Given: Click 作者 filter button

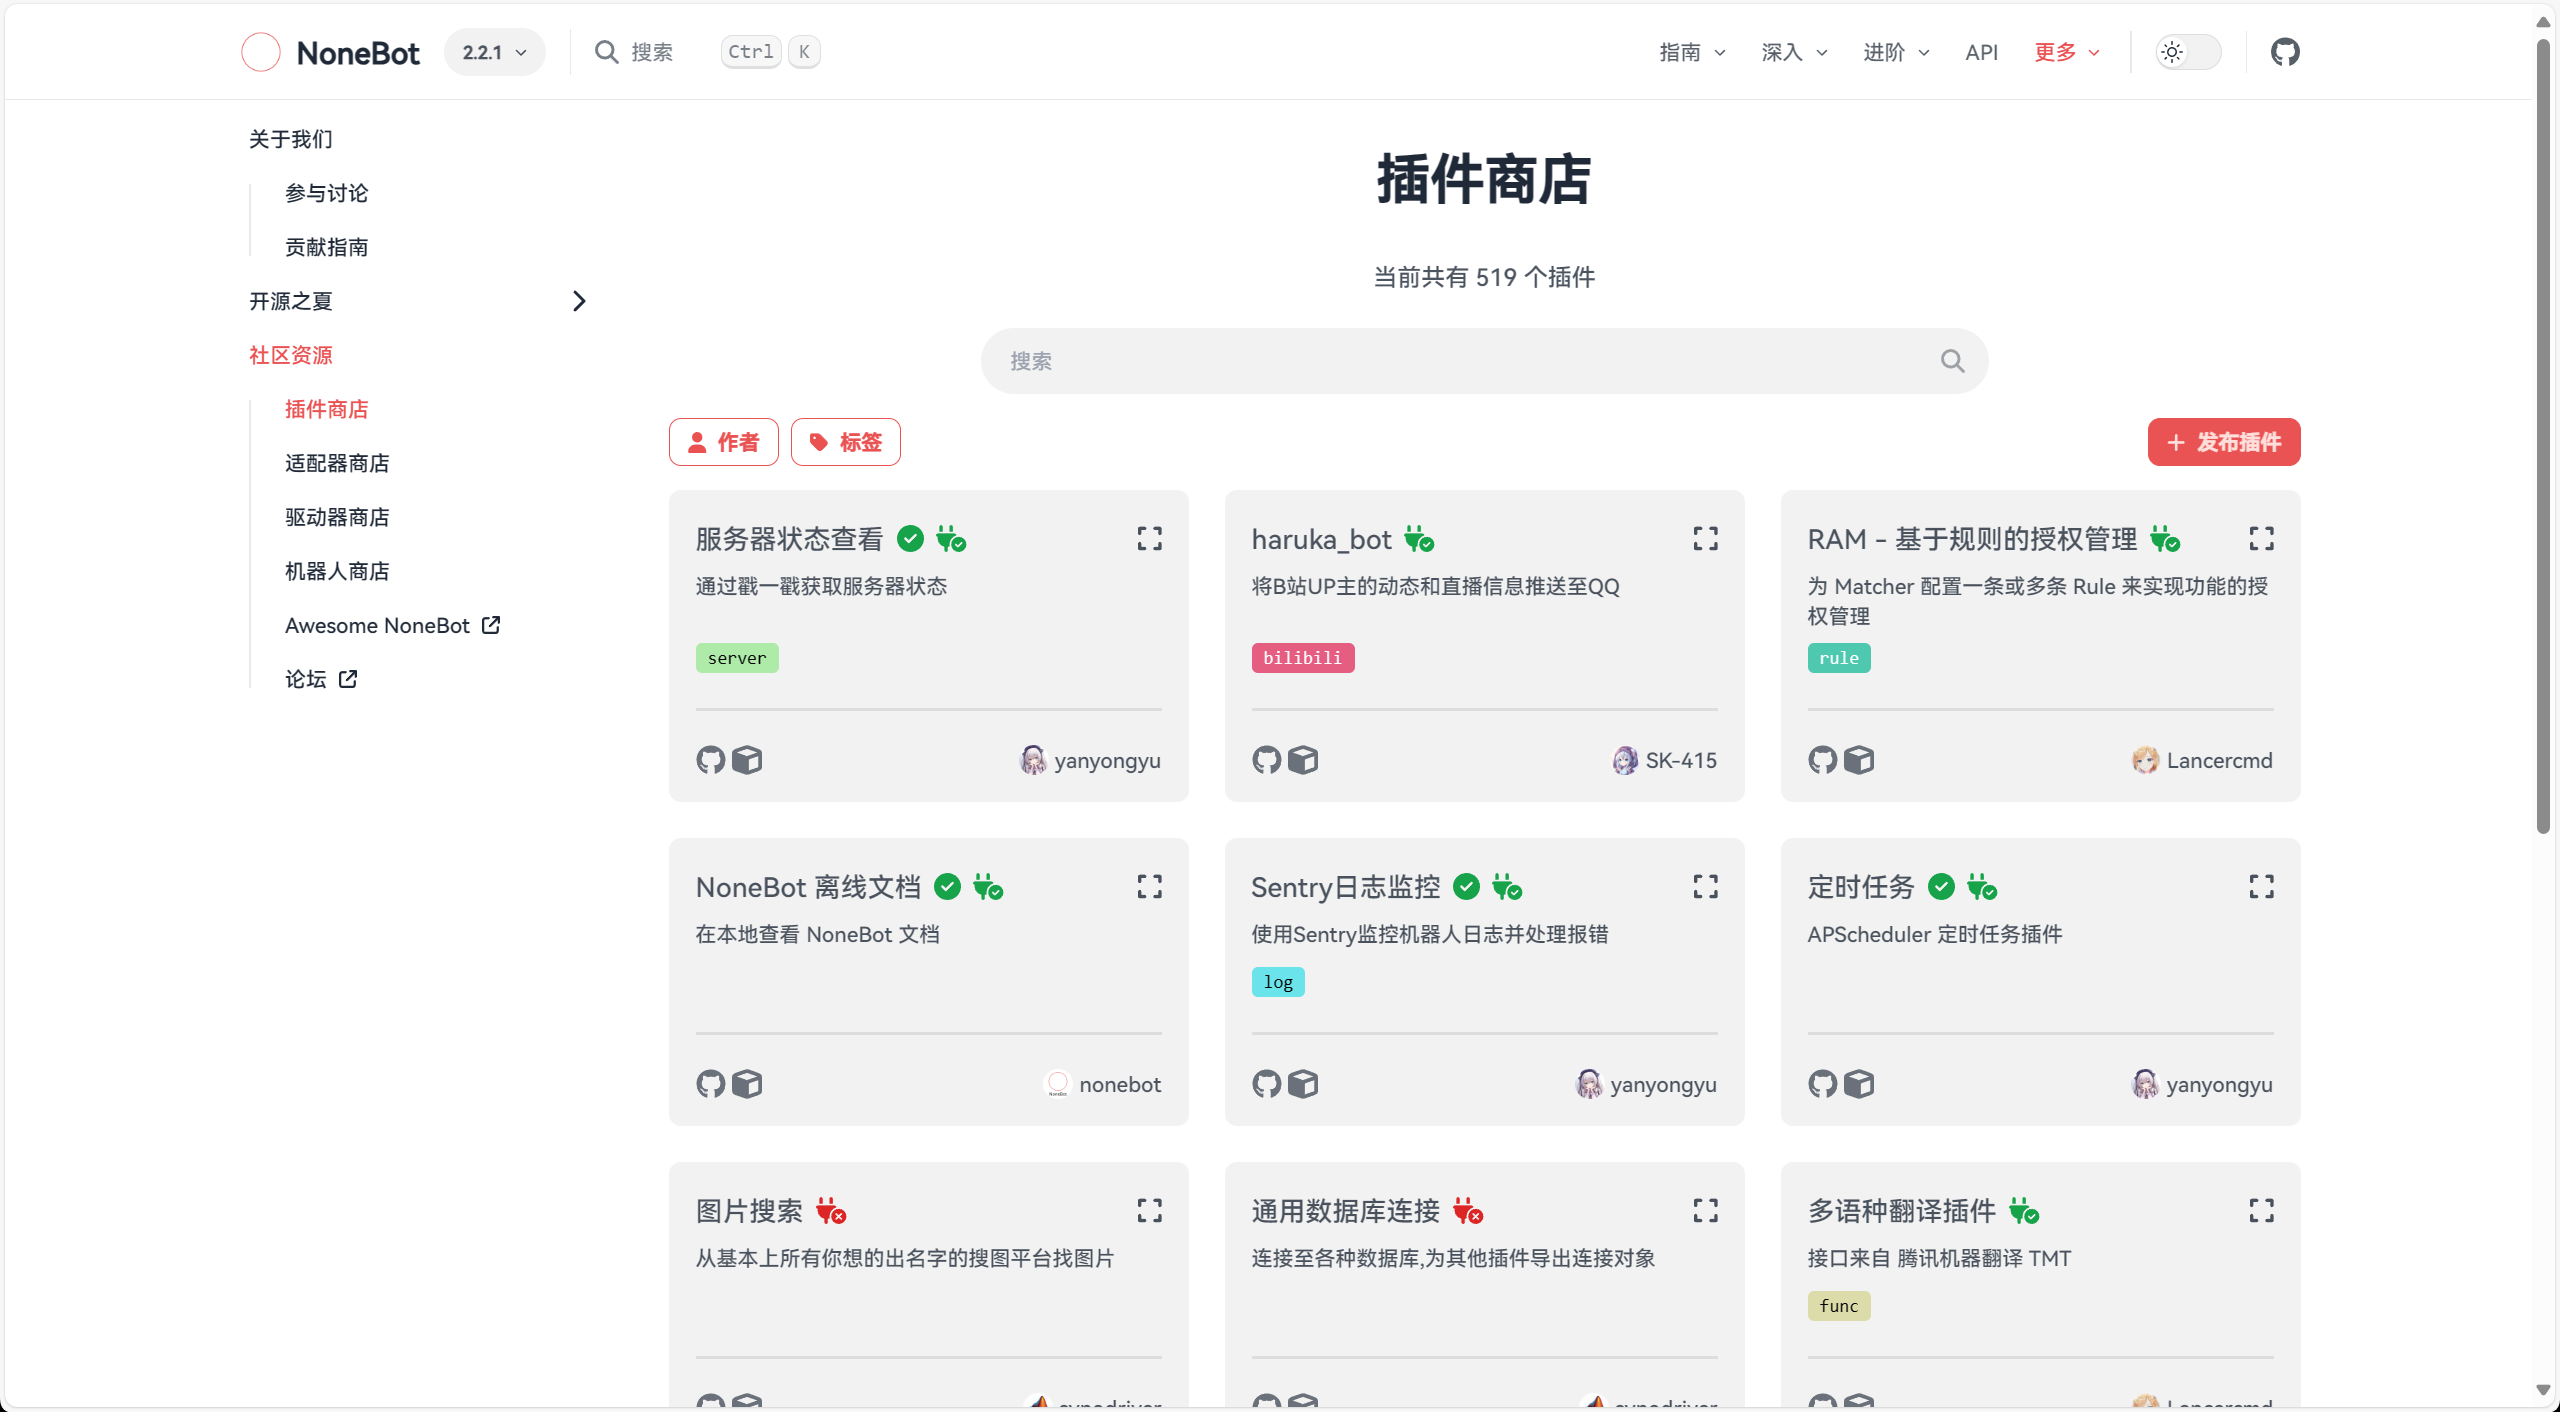Looking at the screenshot, I should pos(724,442).
